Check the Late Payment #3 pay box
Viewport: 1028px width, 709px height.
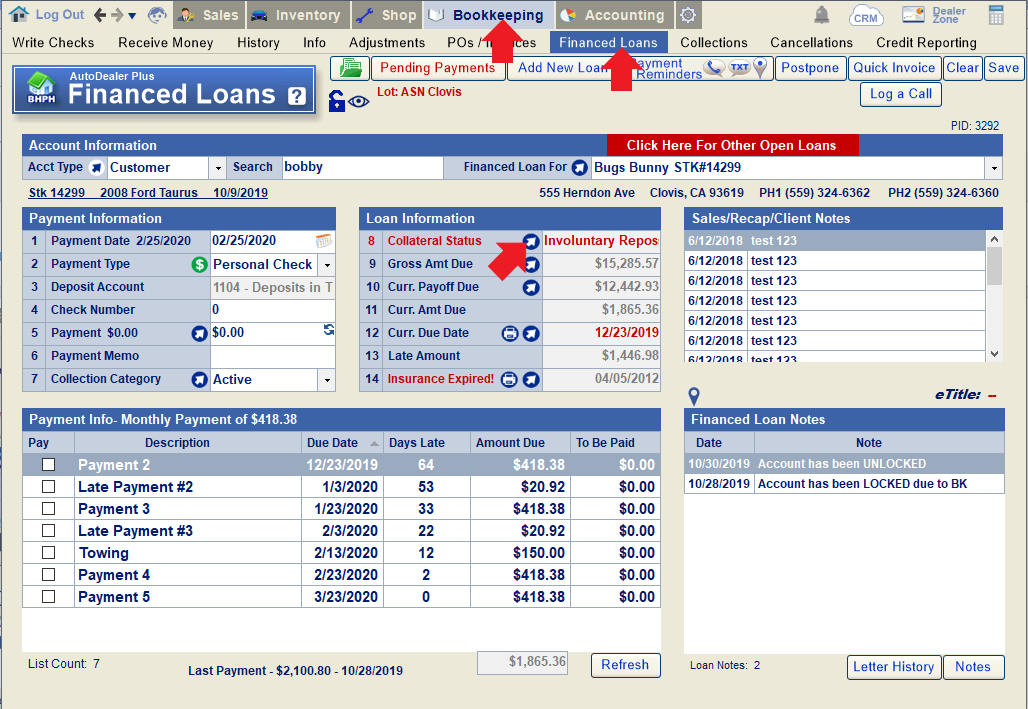coord(49,531)
